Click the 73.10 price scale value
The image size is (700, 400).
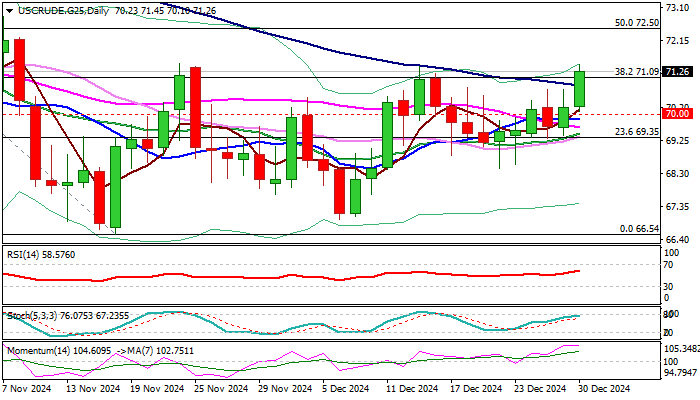tap(677, 8)
